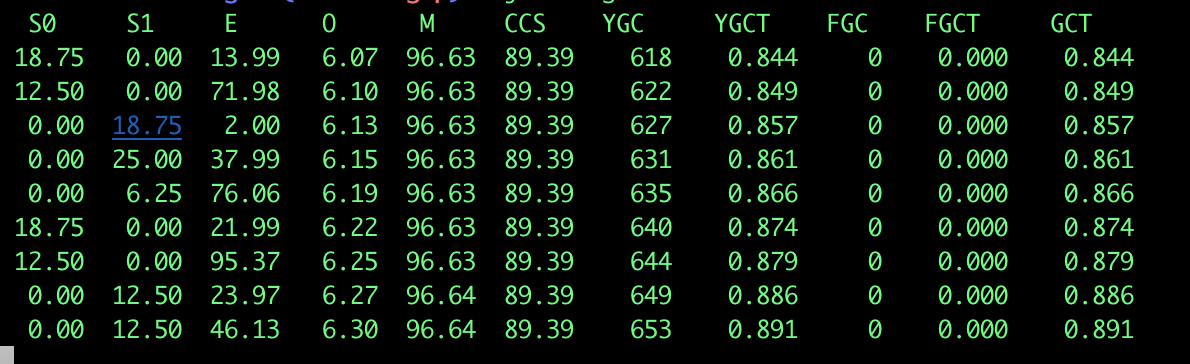This screenshot has height=364, width=1190.
Task: Click the YGC column header
Action: 622,24
